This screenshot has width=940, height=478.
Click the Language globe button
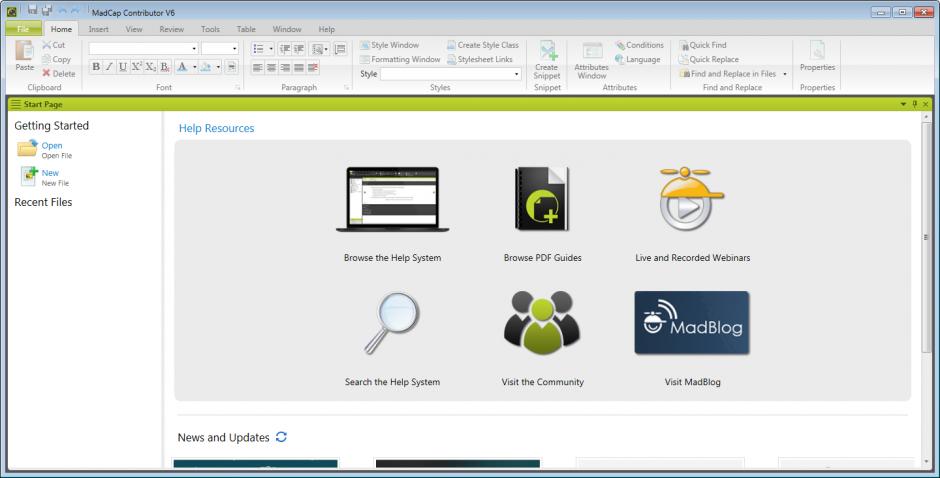[638, 59]
